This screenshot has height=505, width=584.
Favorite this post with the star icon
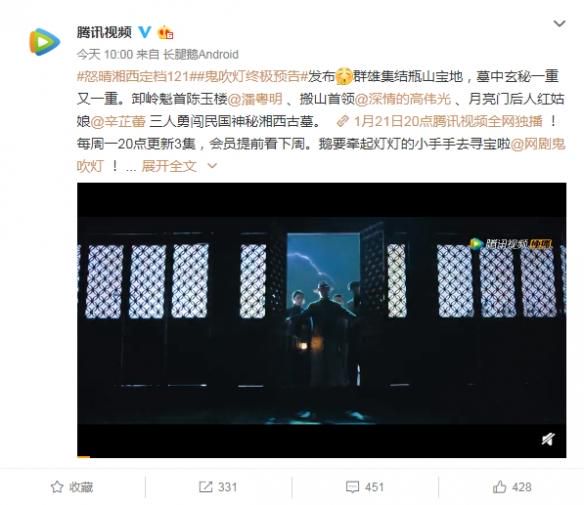pyautogui.click(x=57, y=487)
